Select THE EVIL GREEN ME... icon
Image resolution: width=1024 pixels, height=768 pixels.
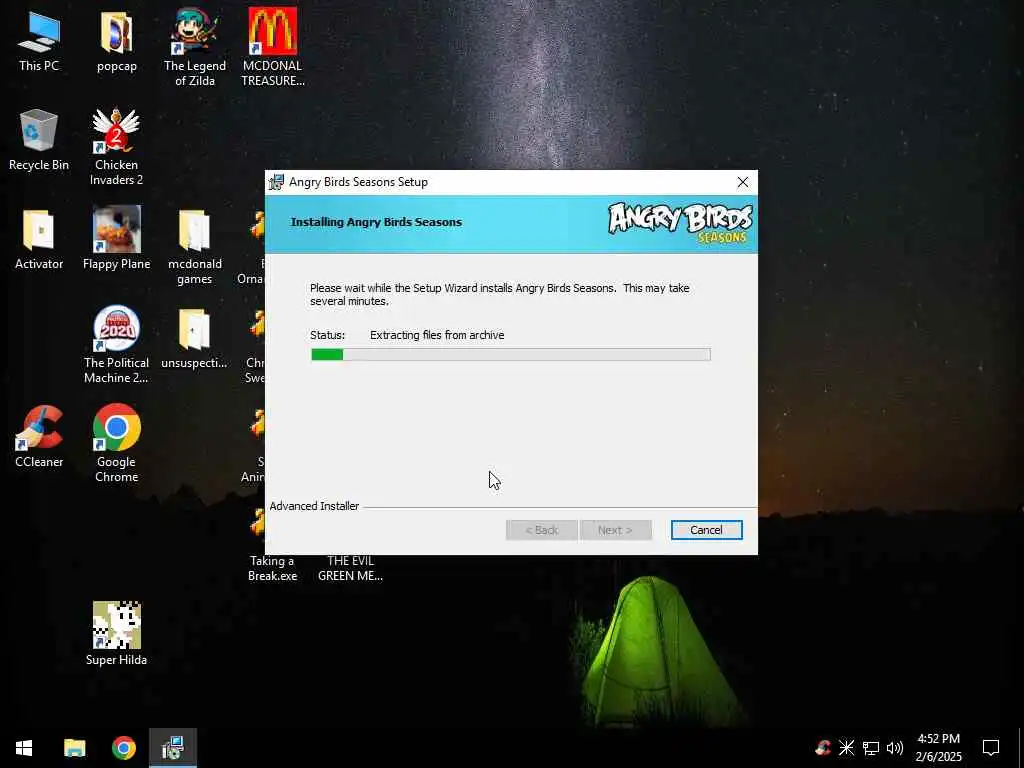(x=351, y=568)
